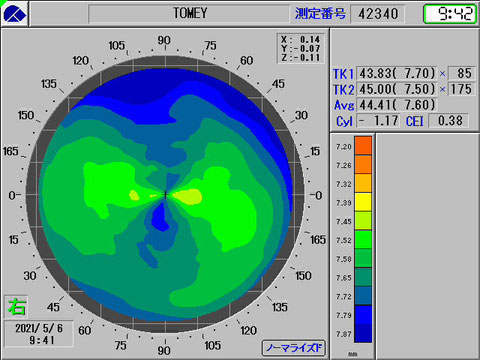Click the 7.39 yellow legend swatch
The height and width of the screenshot is (360, 480).
tap(363, 202)
